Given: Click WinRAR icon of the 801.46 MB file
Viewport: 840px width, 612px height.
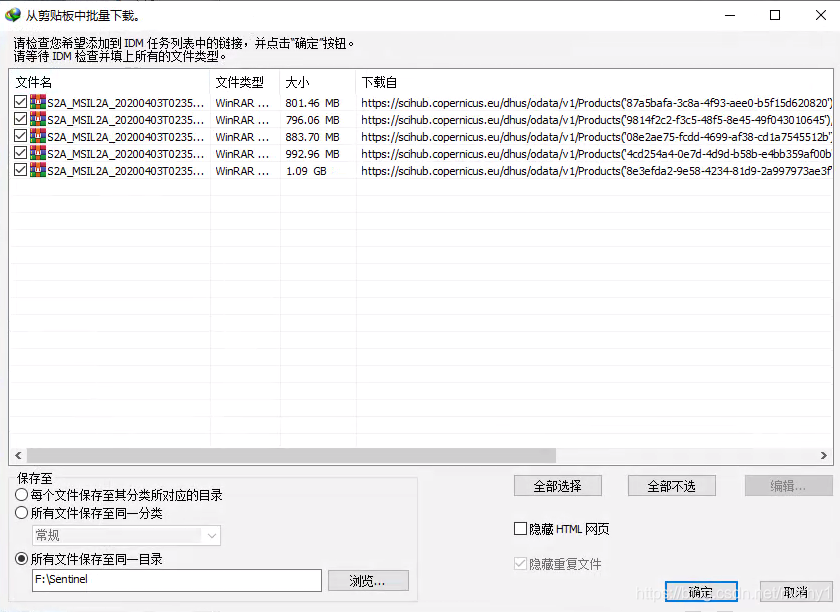Looking at the screenshot, I should (x=38, y=102).
